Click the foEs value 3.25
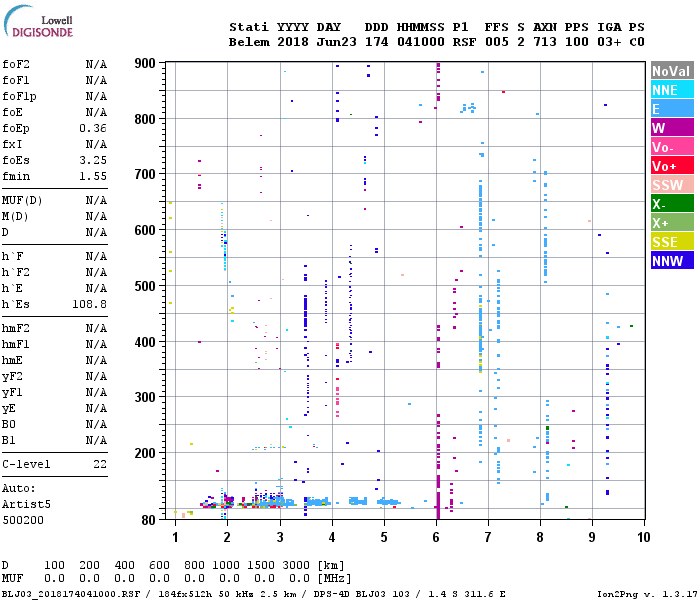This screenshot has height=600, width=700. pos(93,160)
